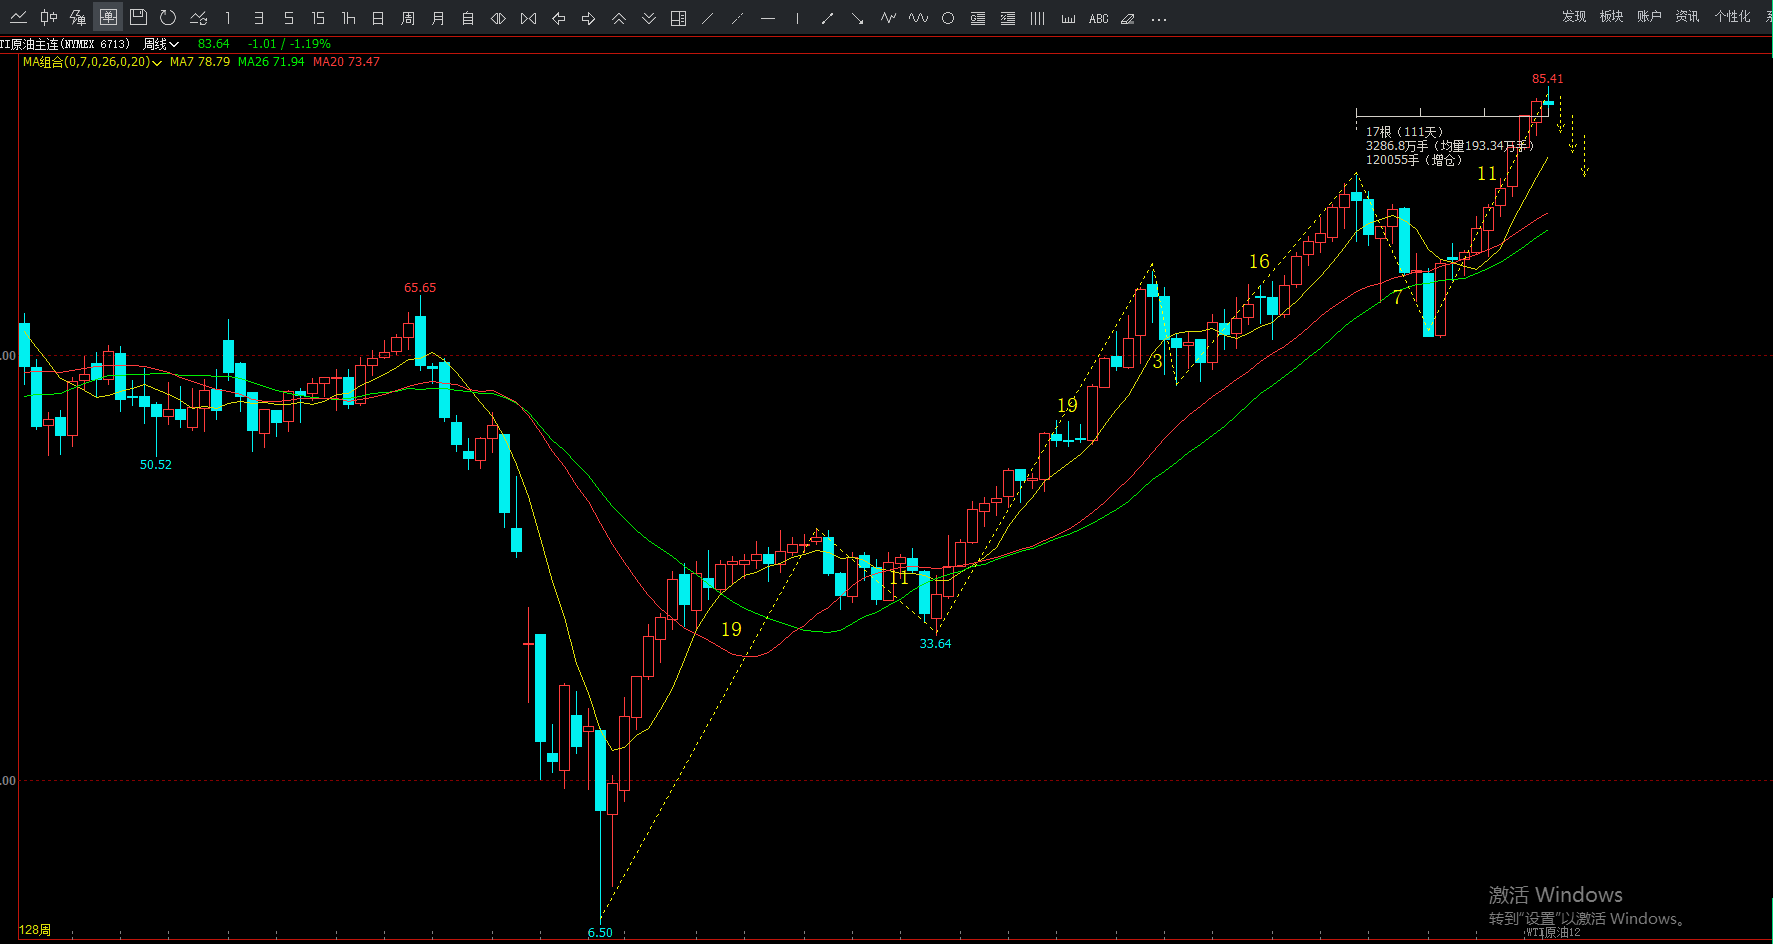This screenshot has width=1773, height=944.
Task: Click the save chart icon
Action: [x=138, y=17]
